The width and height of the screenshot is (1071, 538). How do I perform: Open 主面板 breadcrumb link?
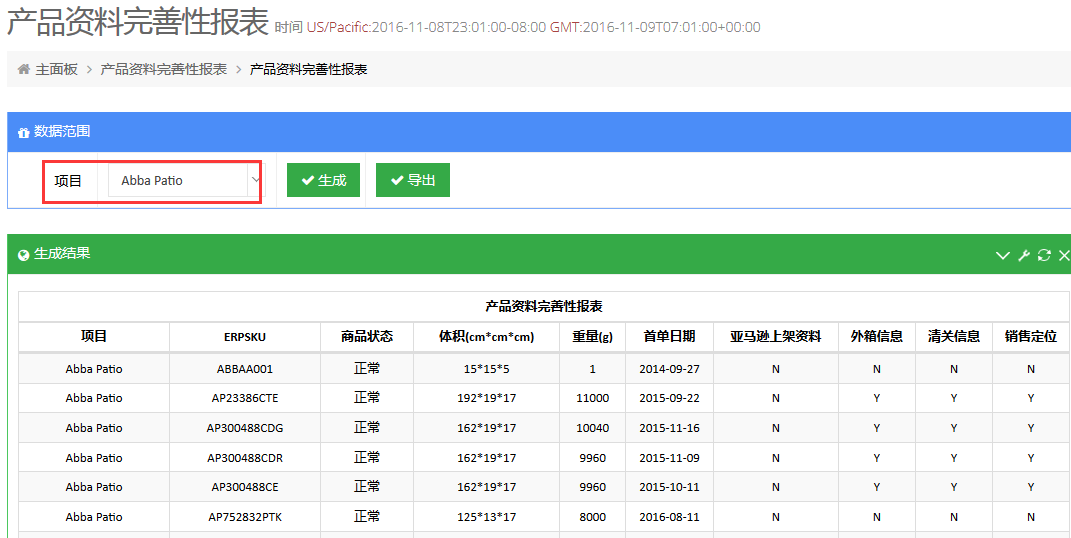pos(57,70)
